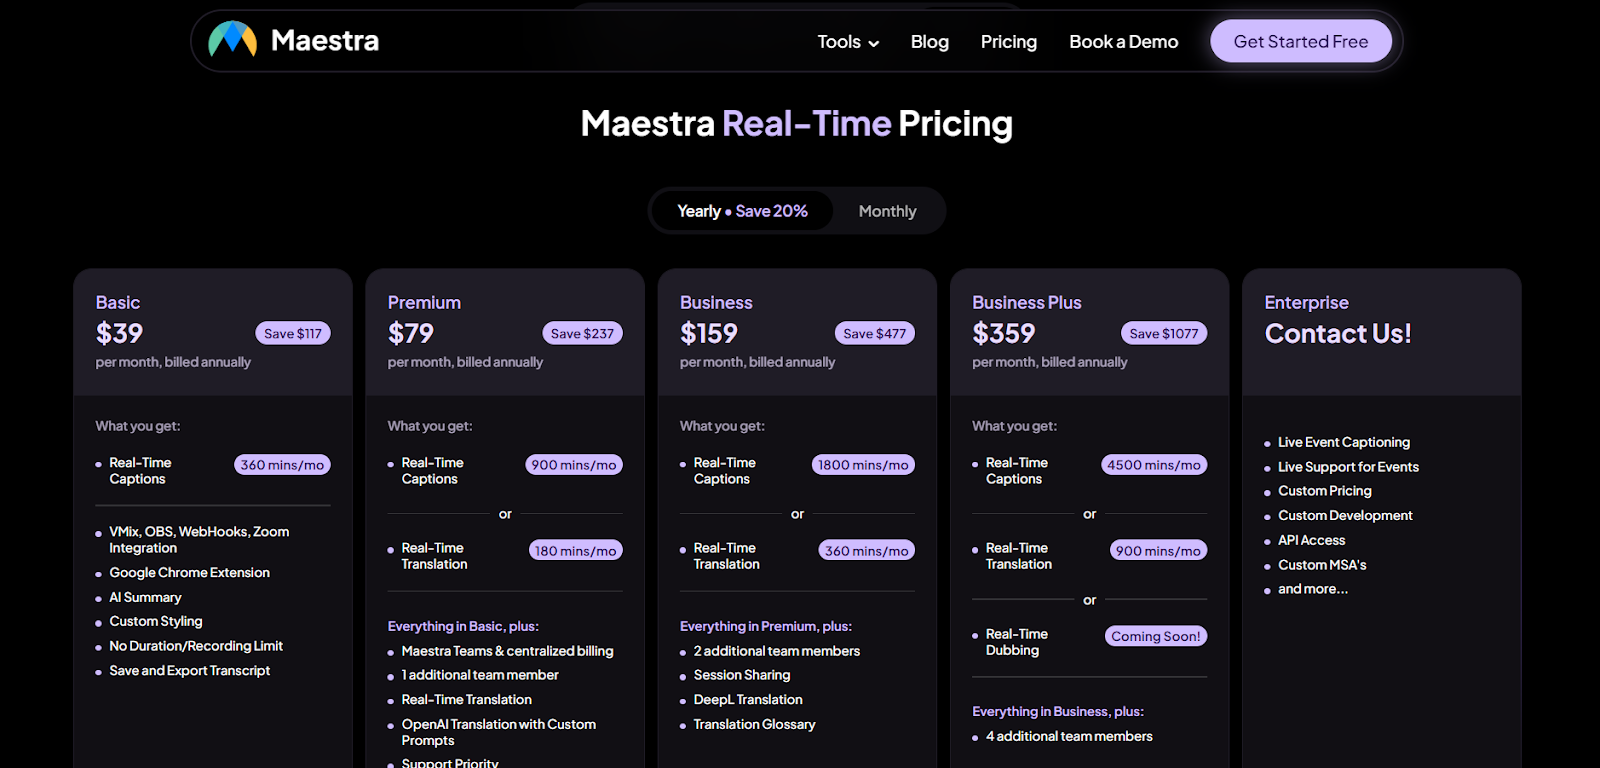Viewport: 1600px width, 768px height.
Task: Click OpenAI Translation with Custom Prompts
Action: (x=498, y=732)
